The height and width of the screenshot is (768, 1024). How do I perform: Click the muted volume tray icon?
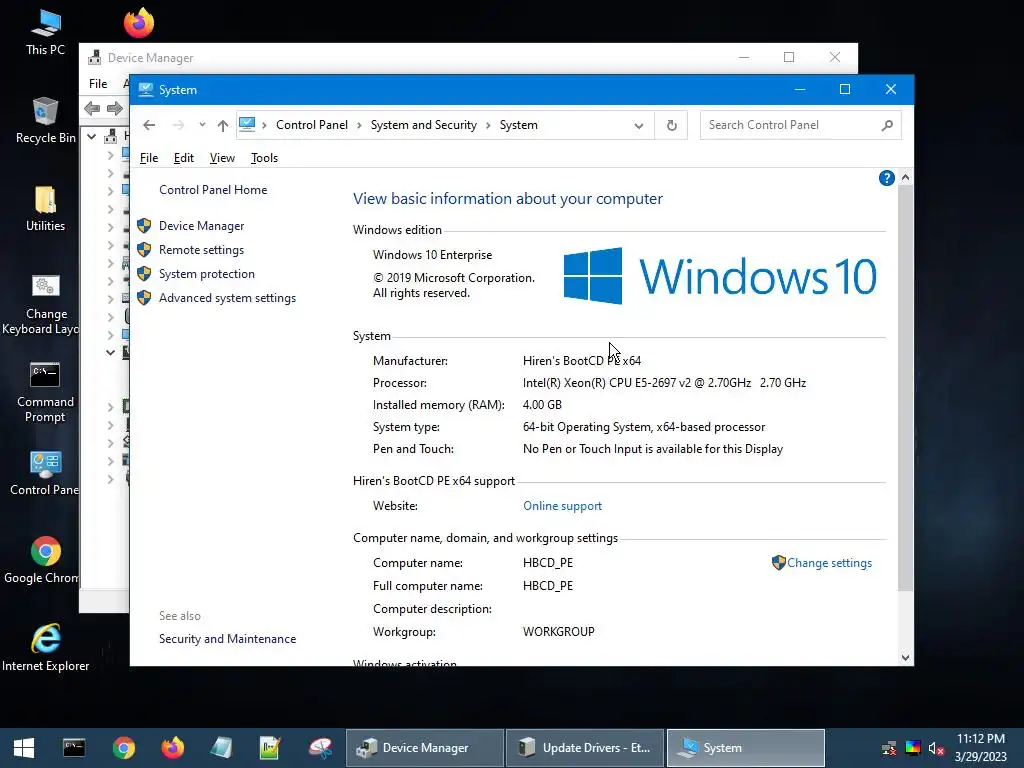[936, 748]
